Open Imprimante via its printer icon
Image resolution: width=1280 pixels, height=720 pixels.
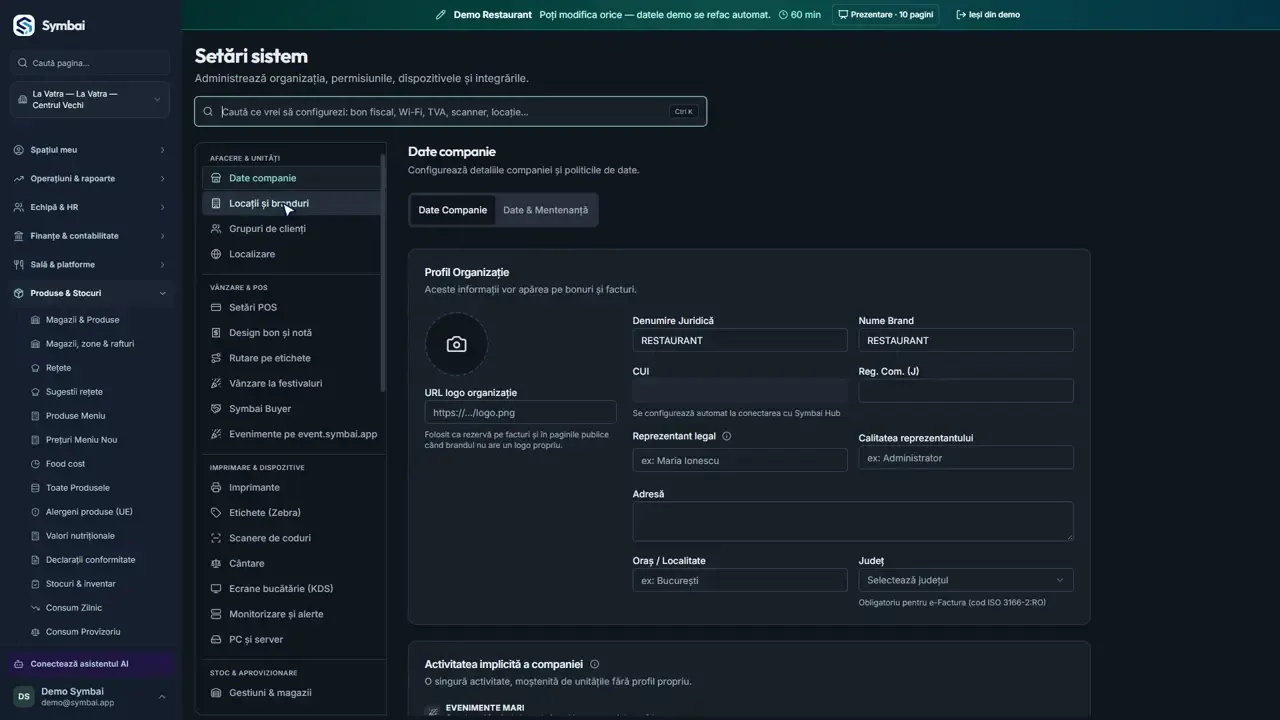pyautogui.click(x=216, y=487)
